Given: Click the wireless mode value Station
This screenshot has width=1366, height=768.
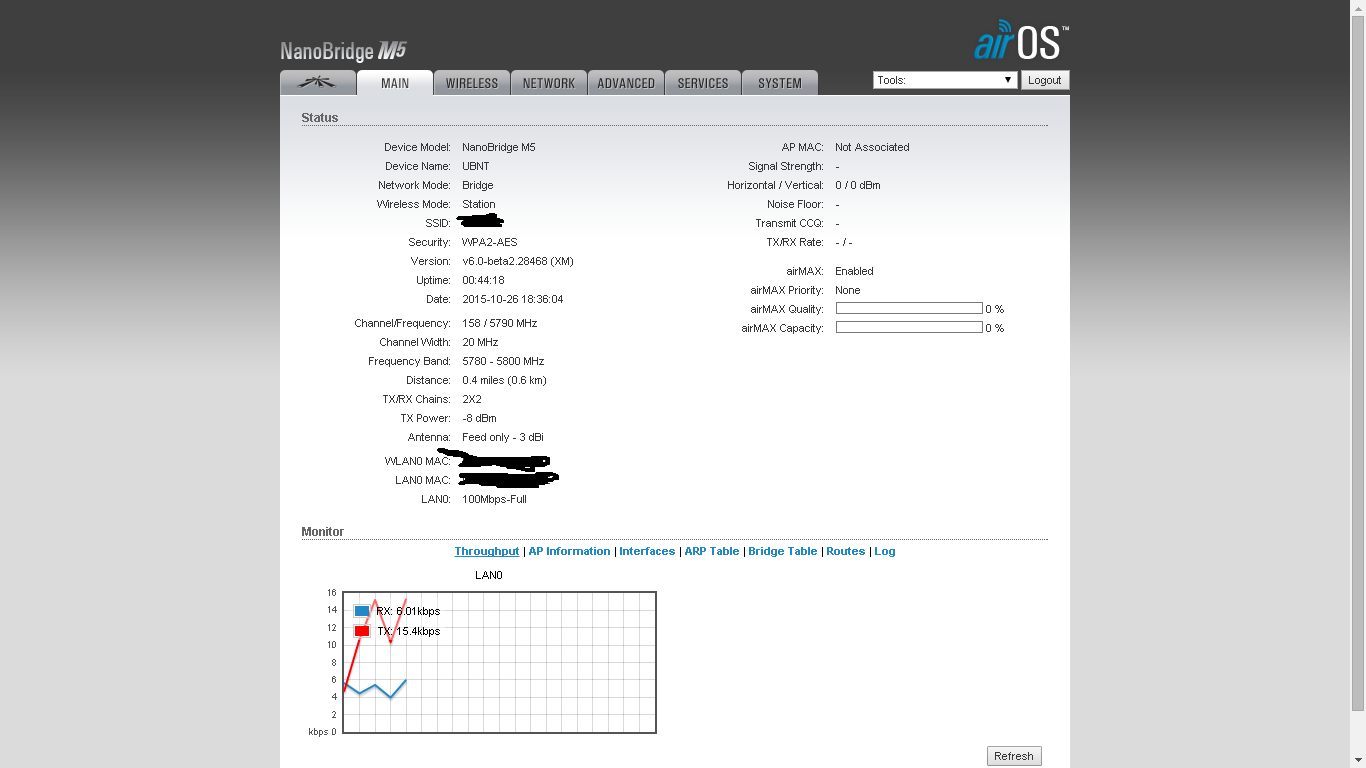Looking at the screenshot, I should [479, 204].
